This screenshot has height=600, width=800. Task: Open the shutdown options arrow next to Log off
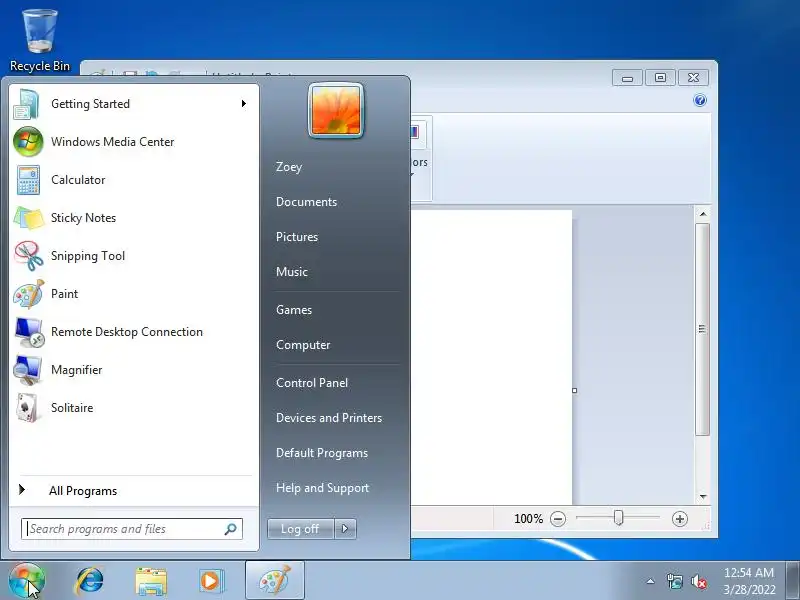(x=345, y=529)
